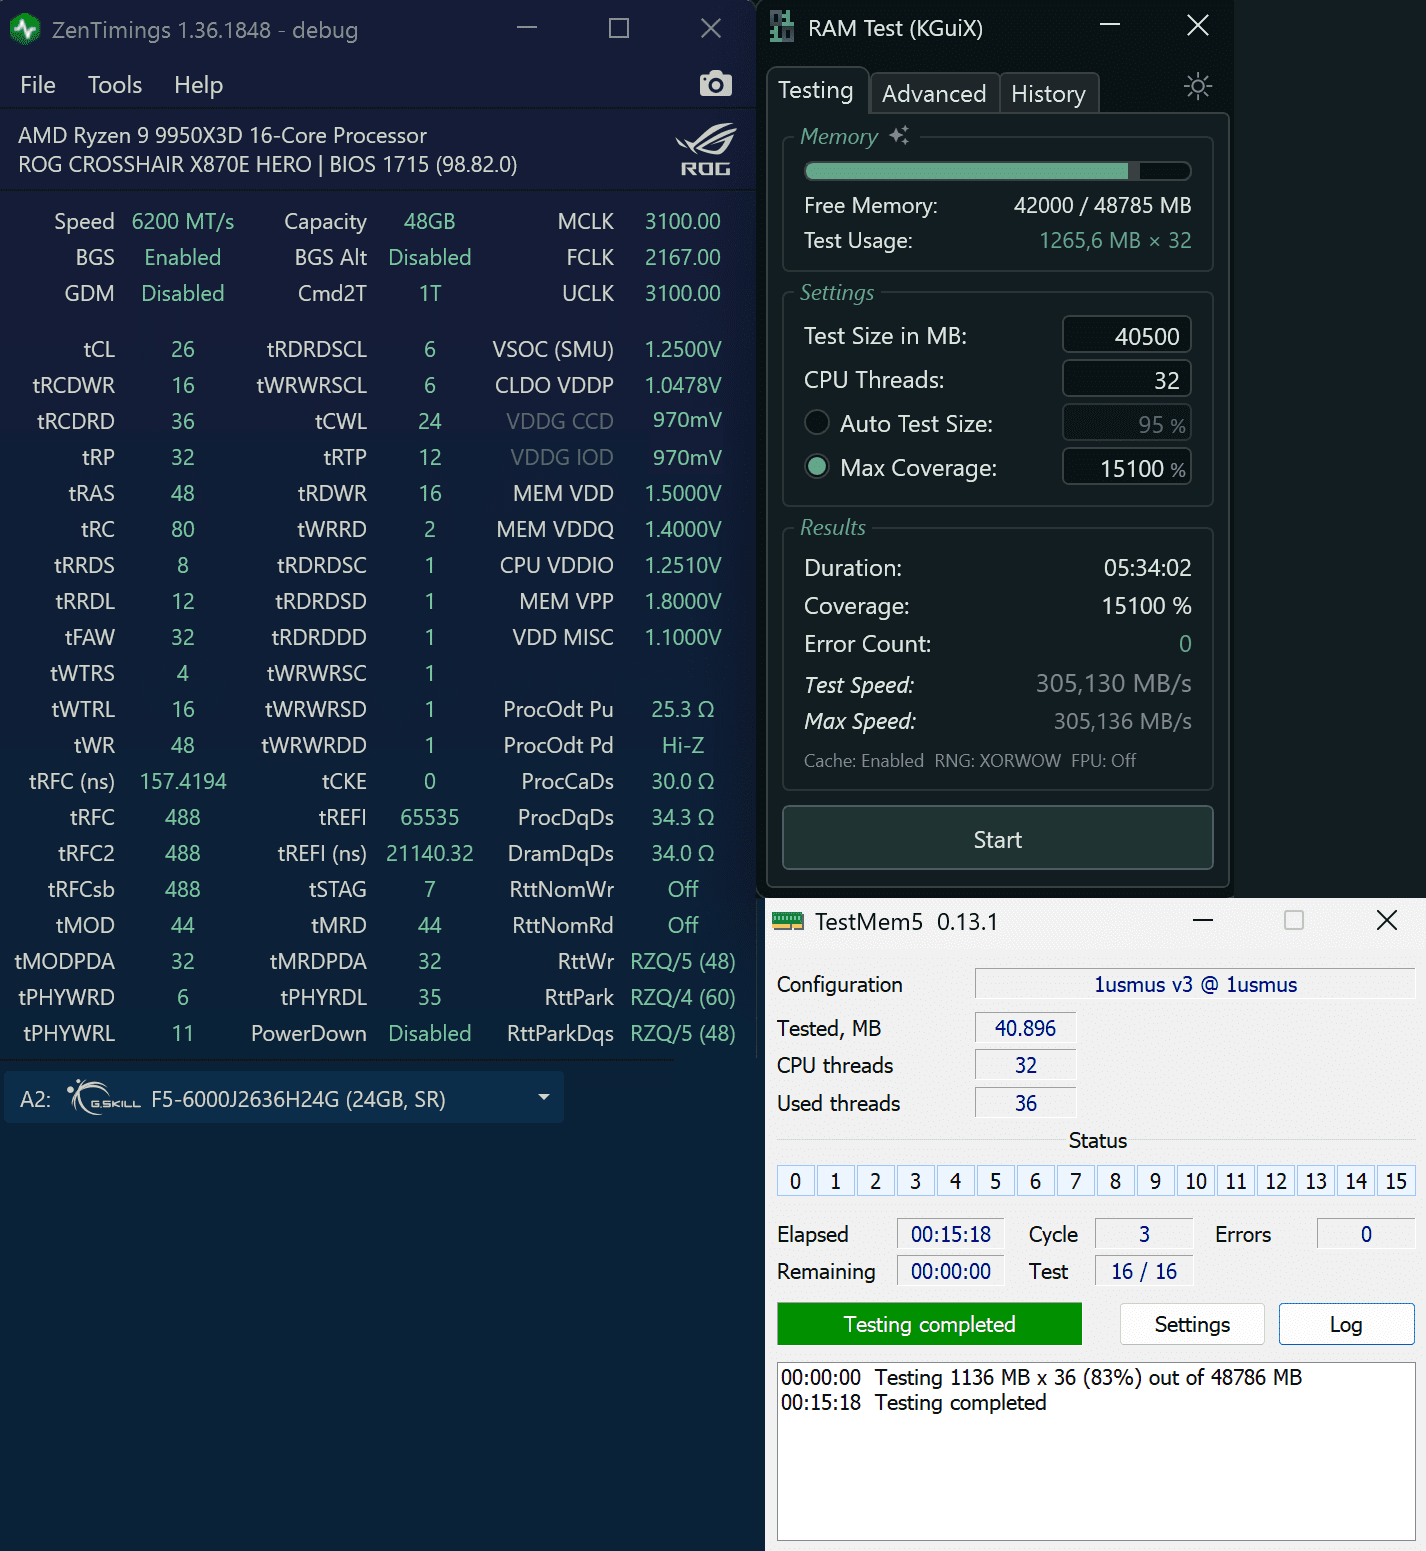This screenshot has height=1551, width=1426.
Task: Take a ZenTimings screenshot with camera icon
Action: click(715, 84)
